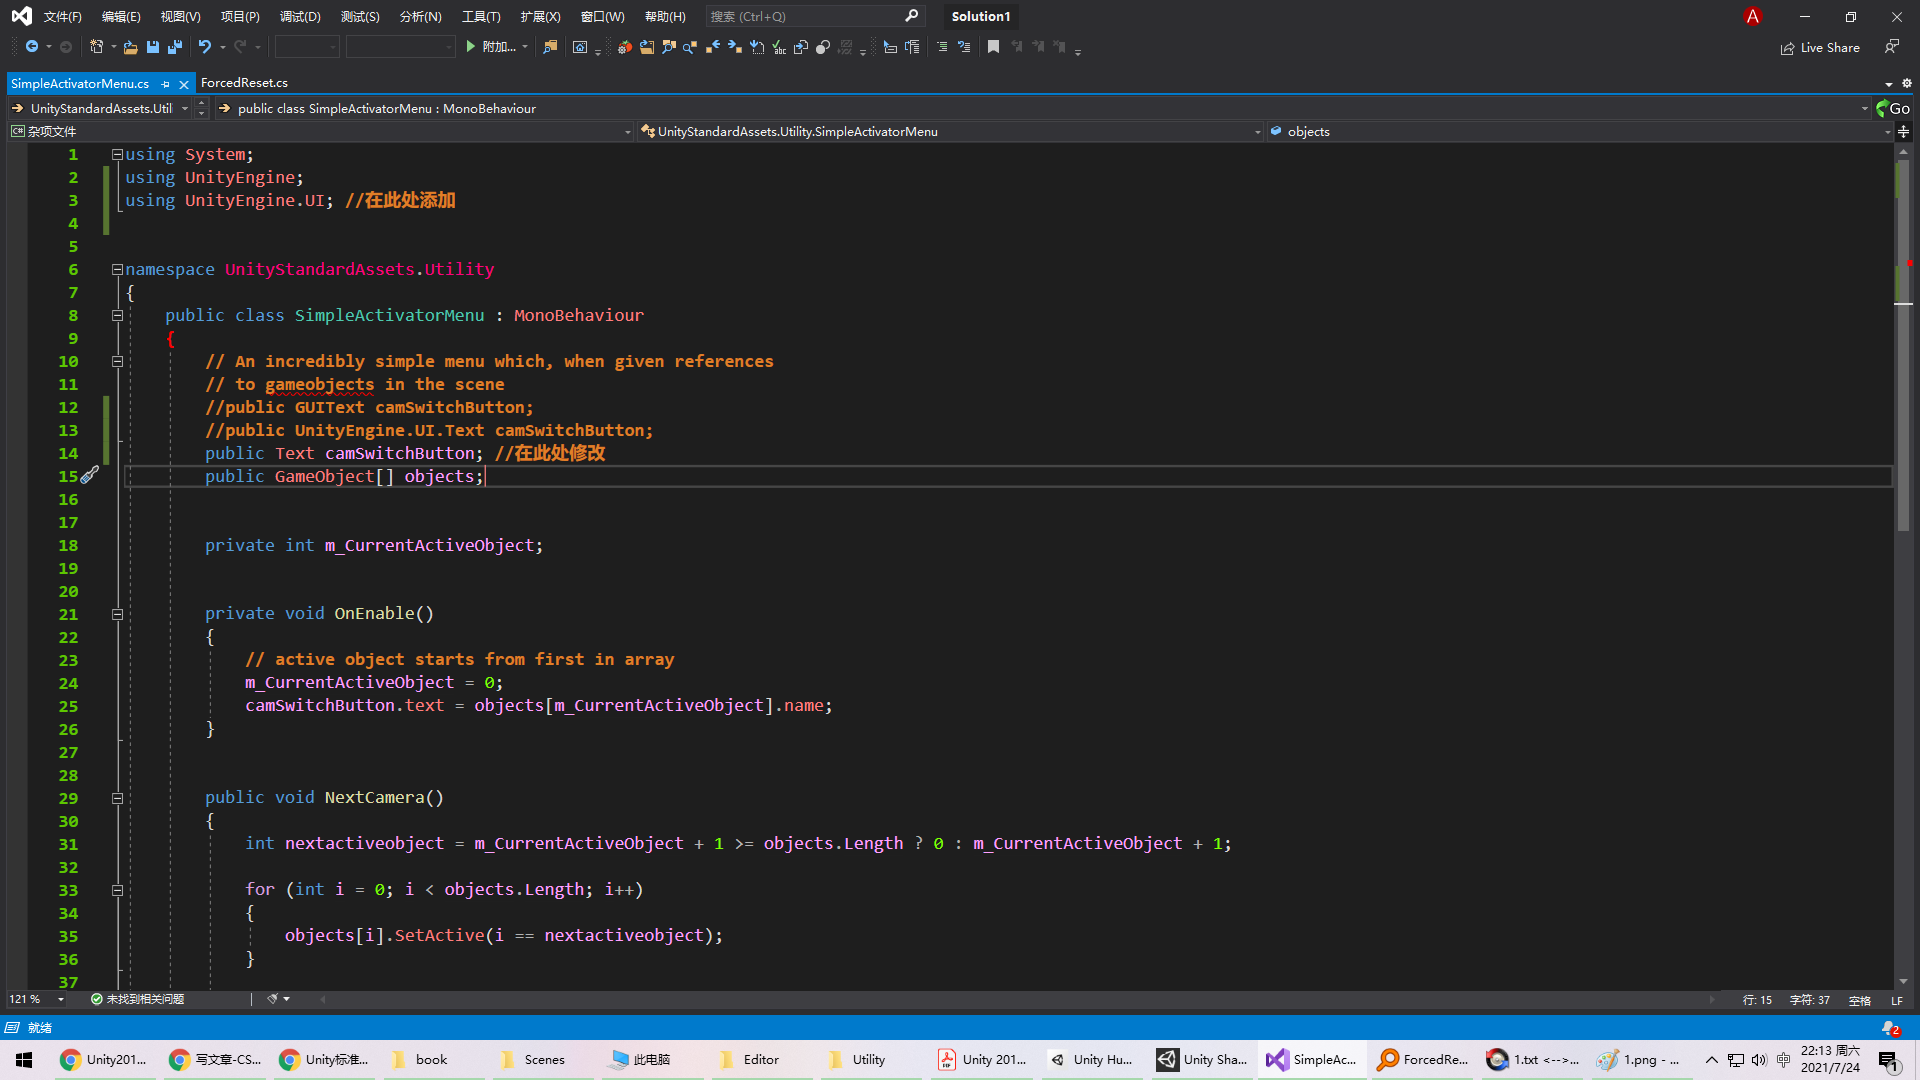The image size is (1920, 1080).
Task: Open the objects member dropdown
Action: pyautogui.click(x=1887, y=132)
